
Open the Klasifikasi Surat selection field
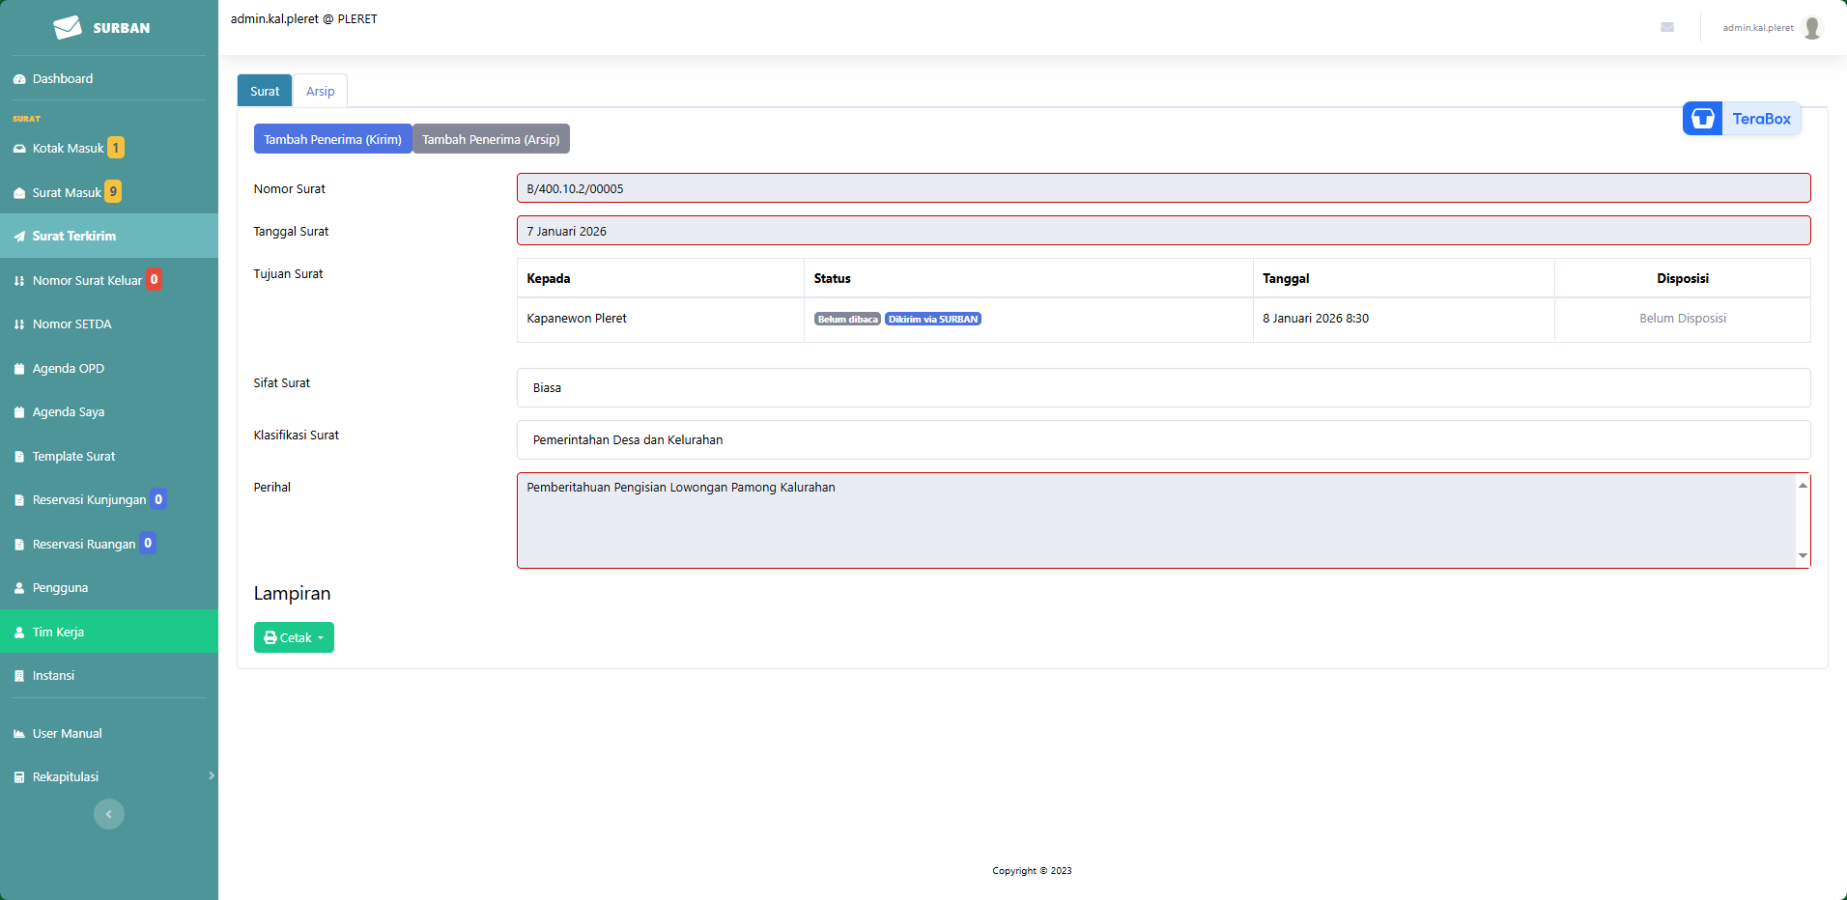pos(1162,440)
